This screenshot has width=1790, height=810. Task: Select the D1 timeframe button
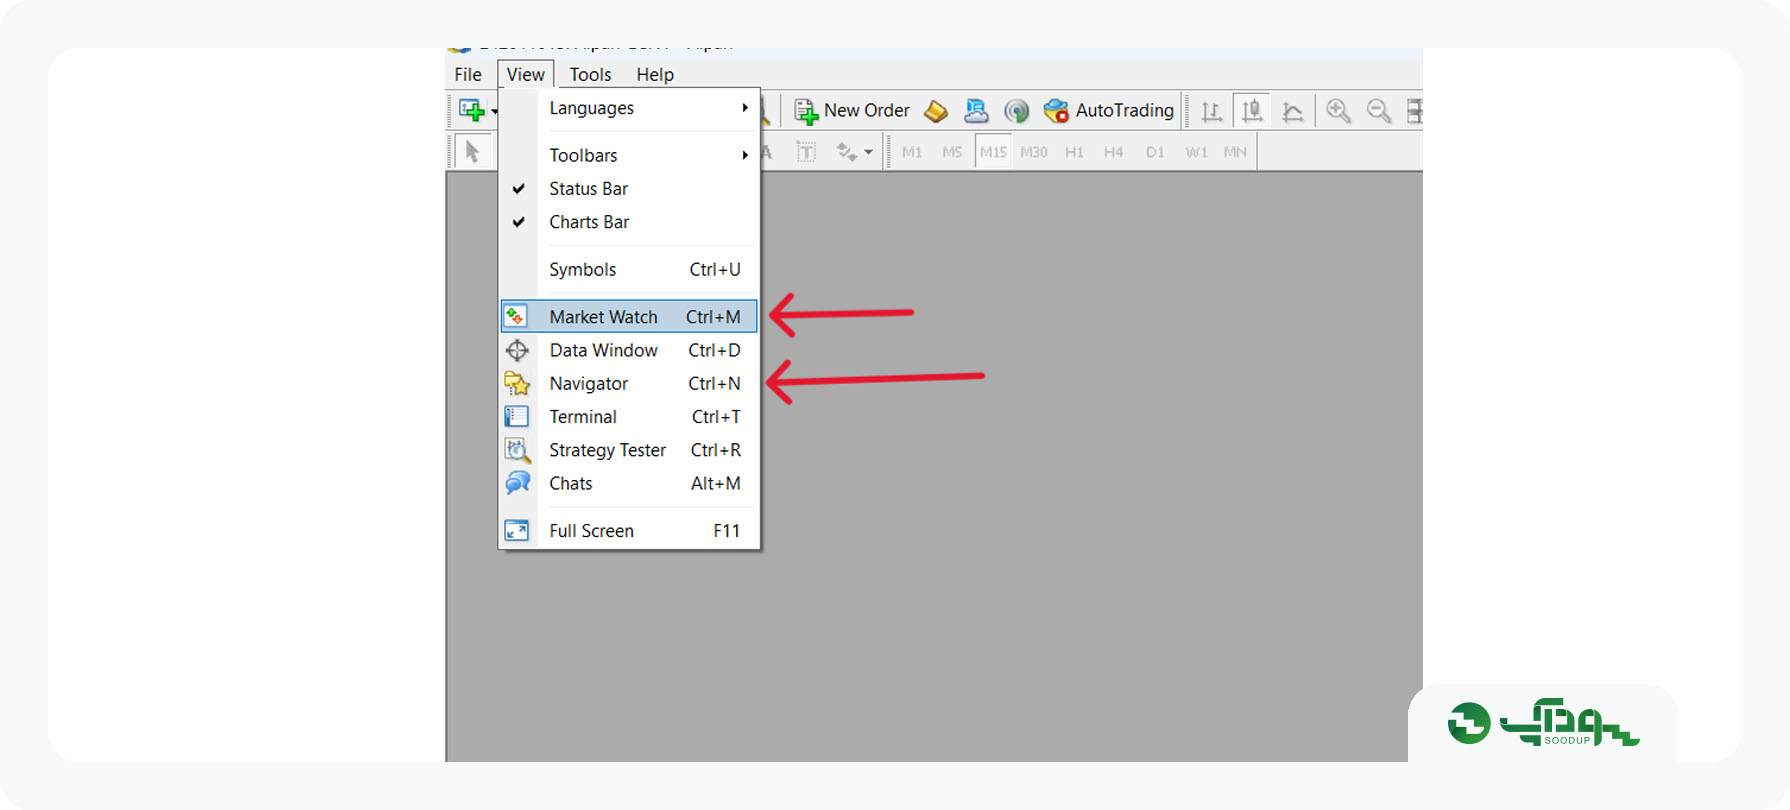click(x=1155, y=152)
